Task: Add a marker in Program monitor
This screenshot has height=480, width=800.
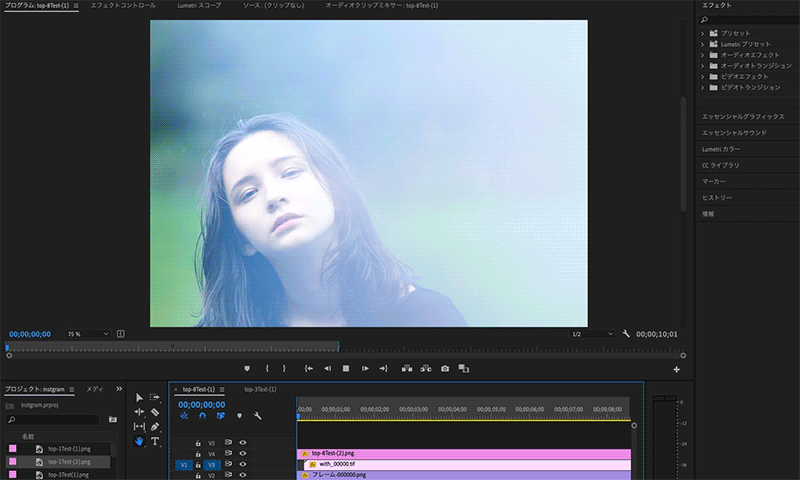Action: click(x=247, y=368)
